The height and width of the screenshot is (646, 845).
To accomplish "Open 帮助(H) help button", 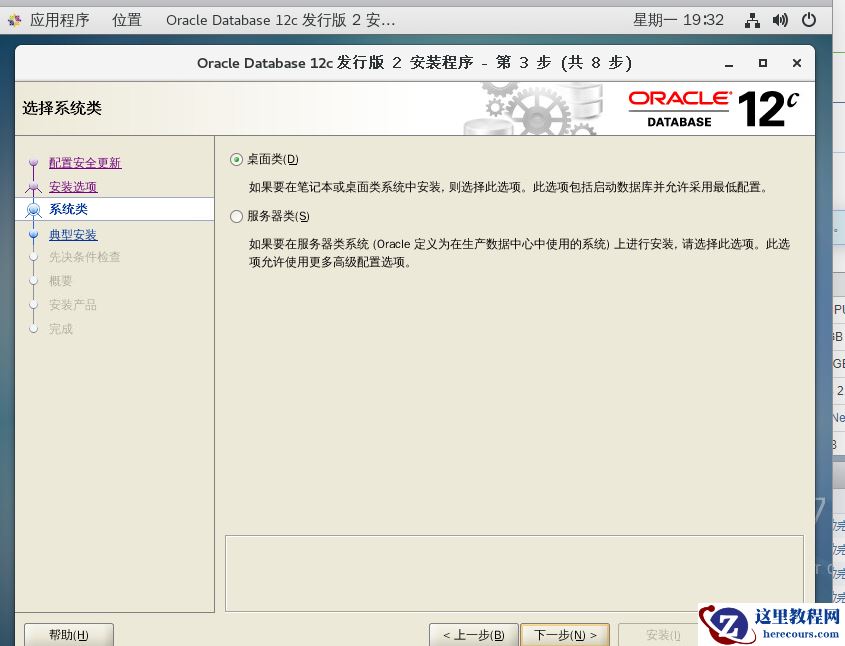I will [69, 635].
